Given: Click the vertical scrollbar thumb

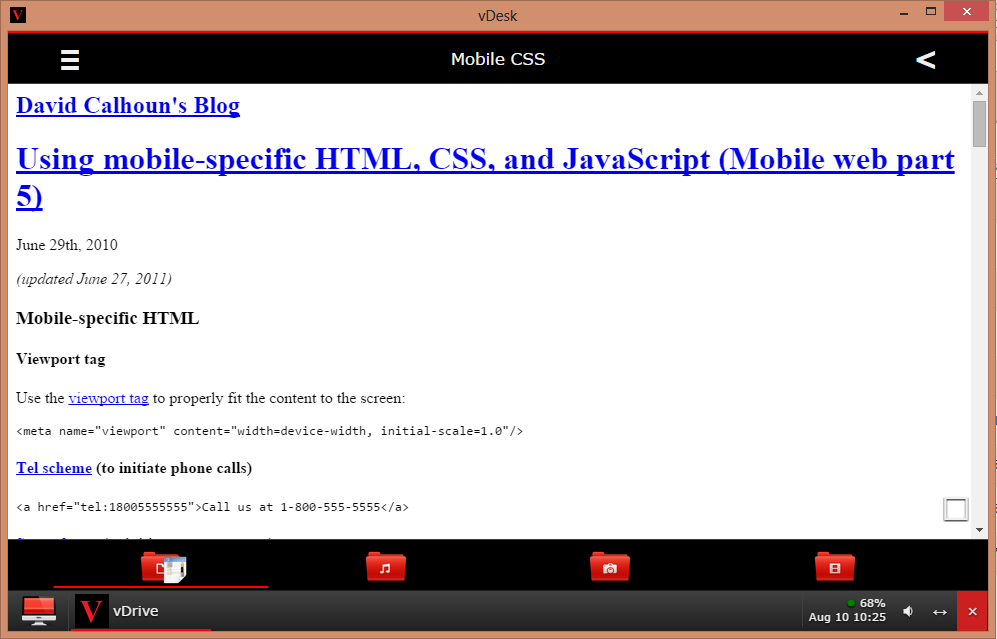Looking at the screenshot, I should tap(979, 123).
